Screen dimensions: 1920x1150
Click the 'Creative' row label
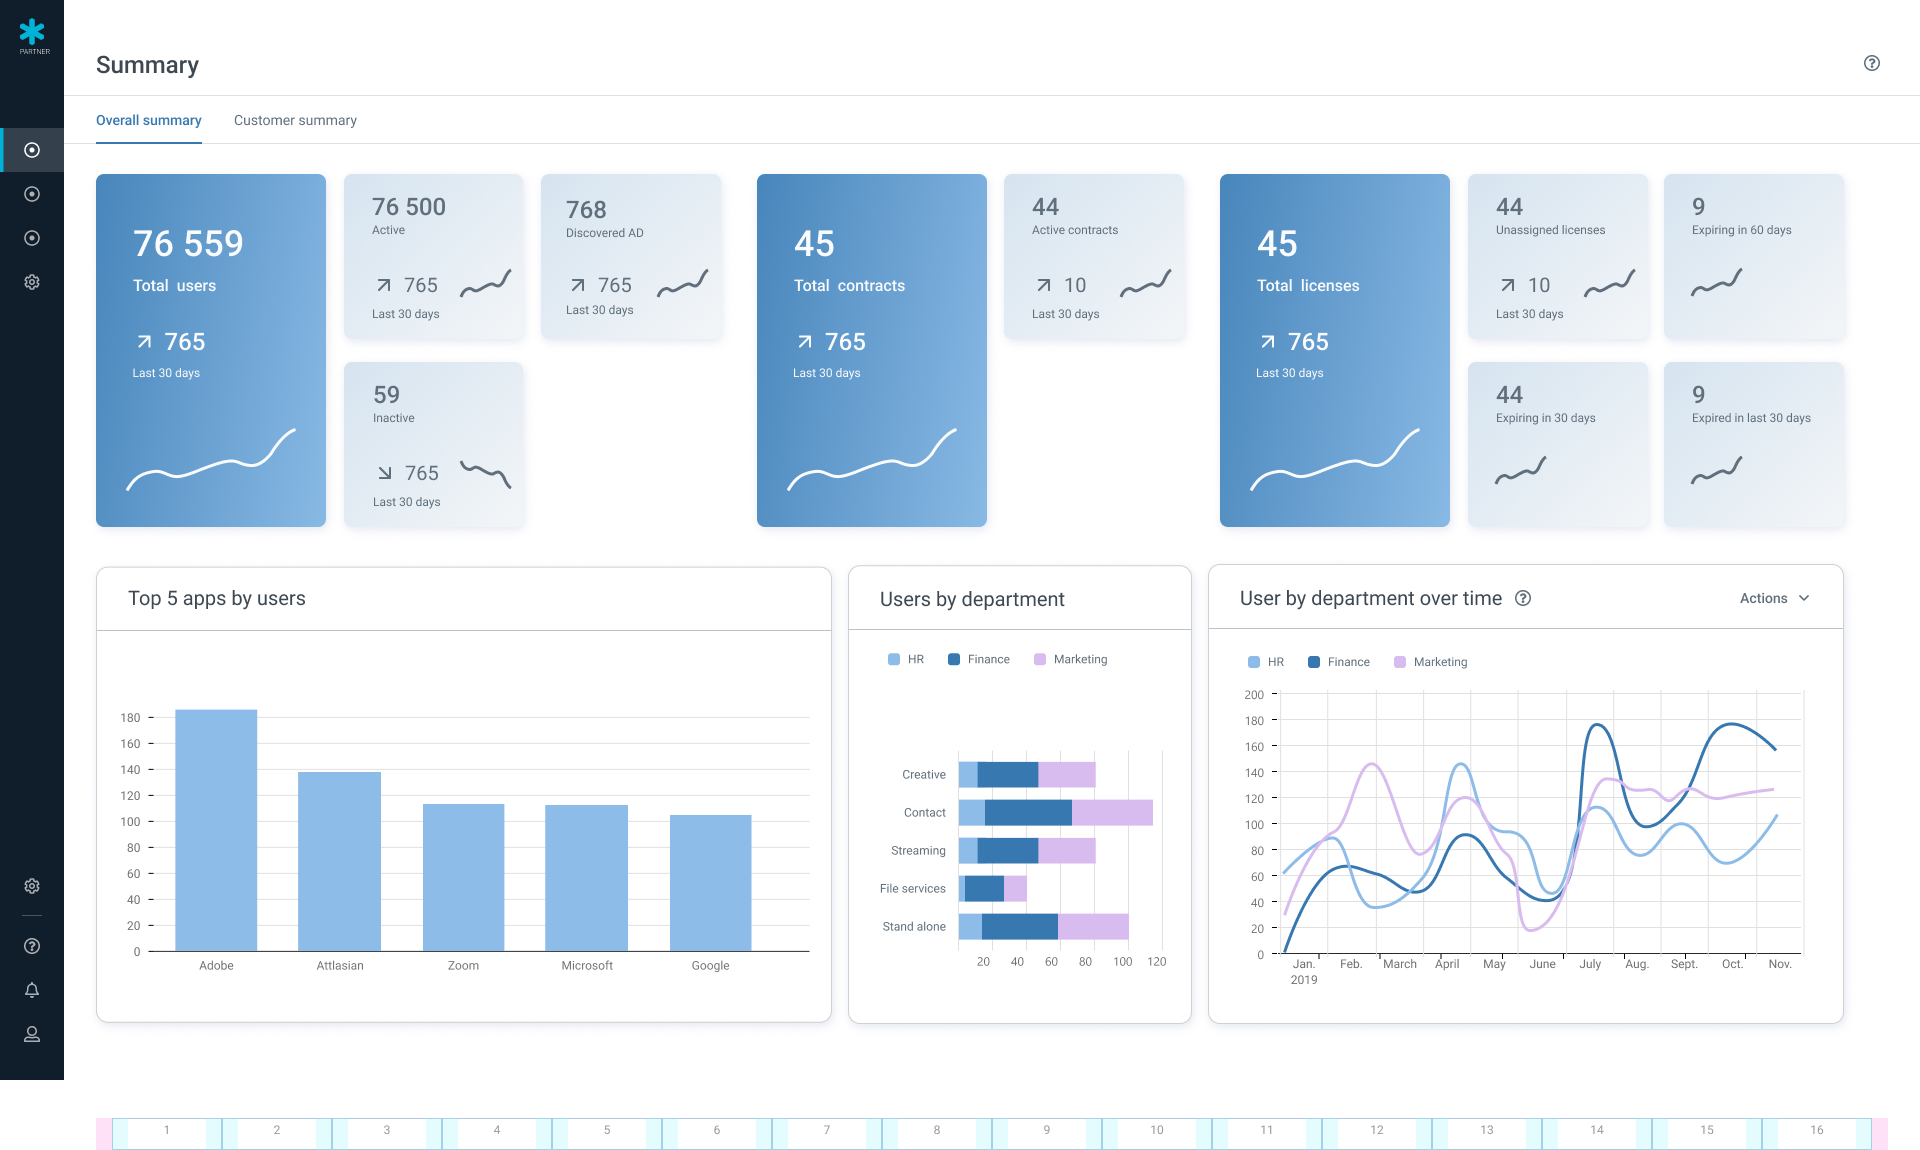point(924,774)
